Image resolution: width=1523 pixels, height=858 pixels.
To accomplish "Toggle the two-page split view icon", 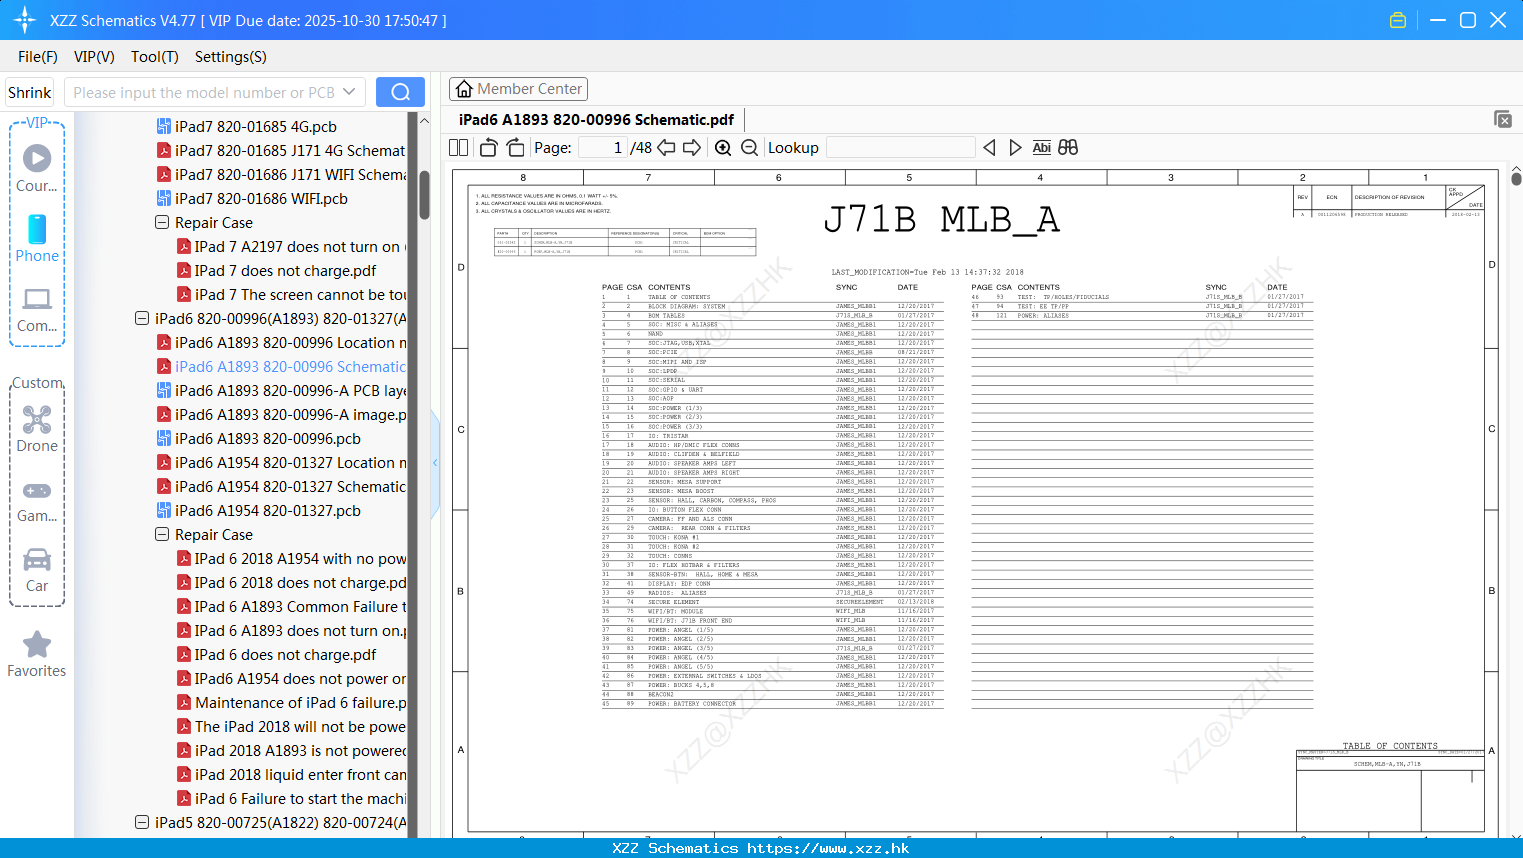I will tap(459, 147).
